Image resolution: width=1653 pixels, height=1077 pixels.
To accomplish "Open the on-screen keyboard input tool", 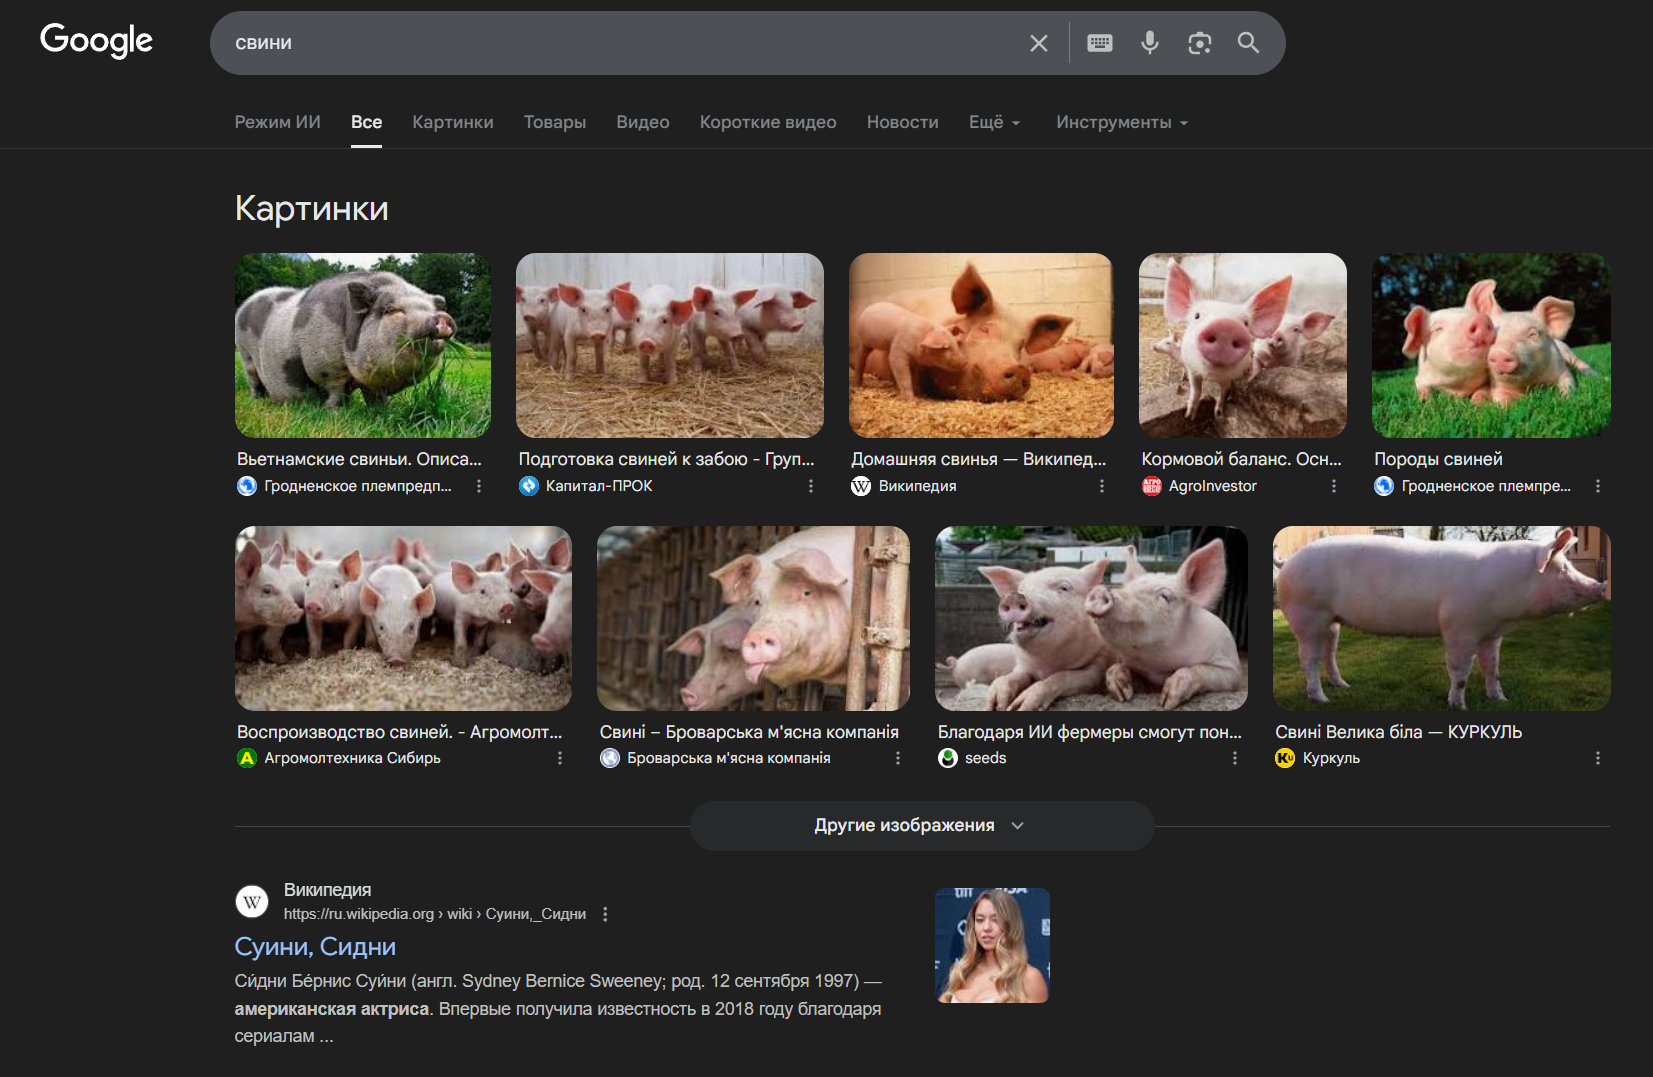I will pyautogui.click(x=1100, y=43).
